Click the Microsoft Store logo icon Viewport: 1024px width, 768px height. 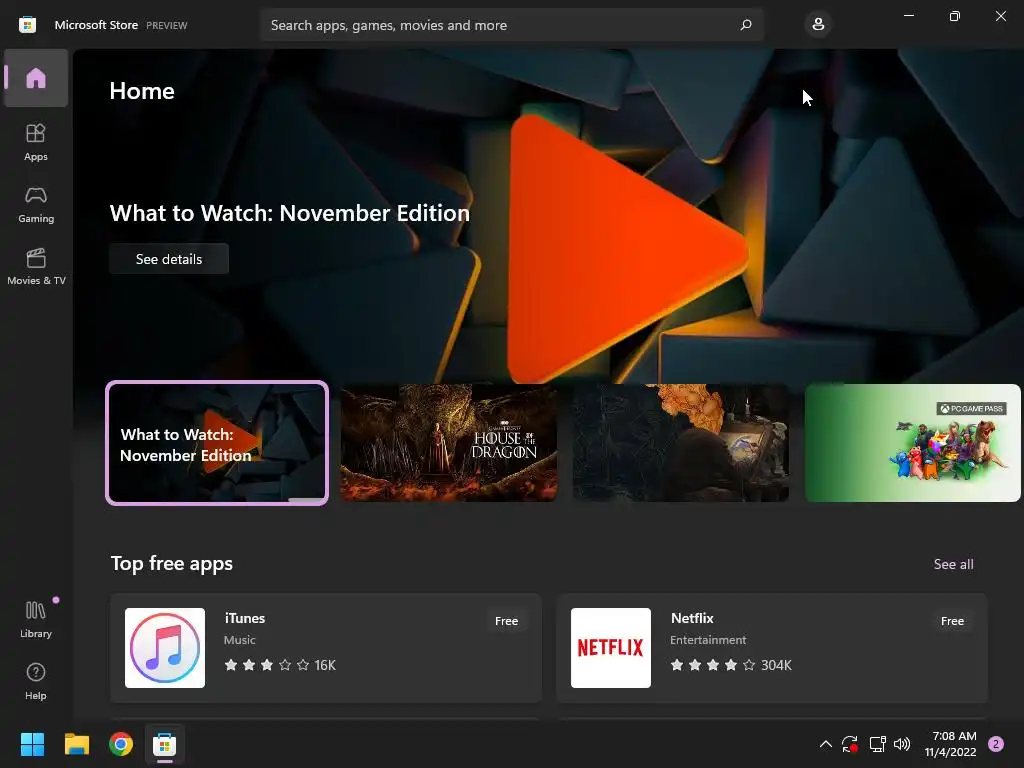[x=27, y=25]
